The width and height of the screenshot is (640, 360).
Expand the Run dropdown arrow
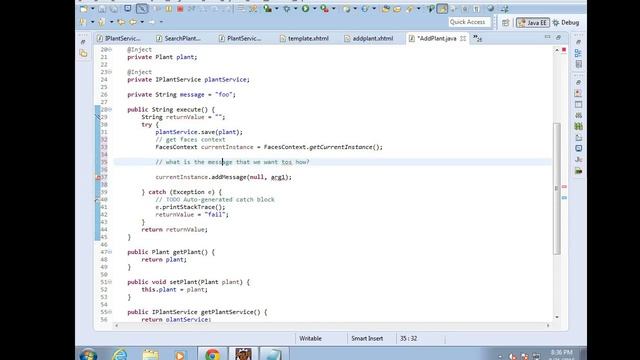click(x=314, y=9)
